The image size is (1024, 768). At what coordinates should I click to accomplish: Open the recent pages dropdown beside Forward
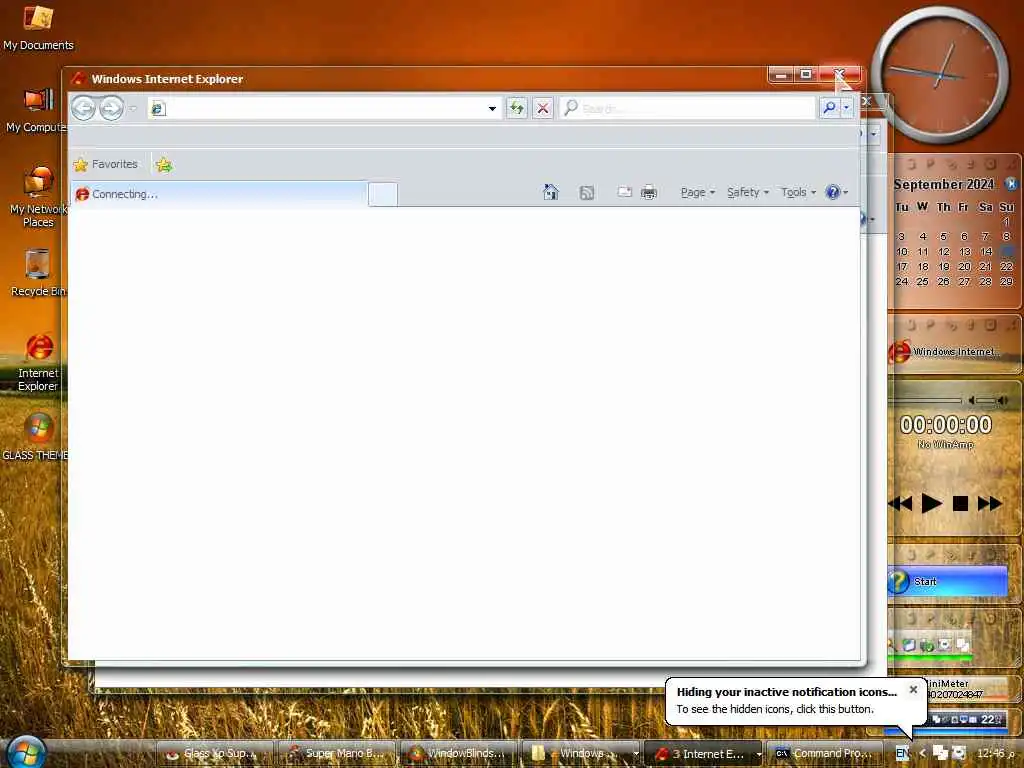(133, 108)
